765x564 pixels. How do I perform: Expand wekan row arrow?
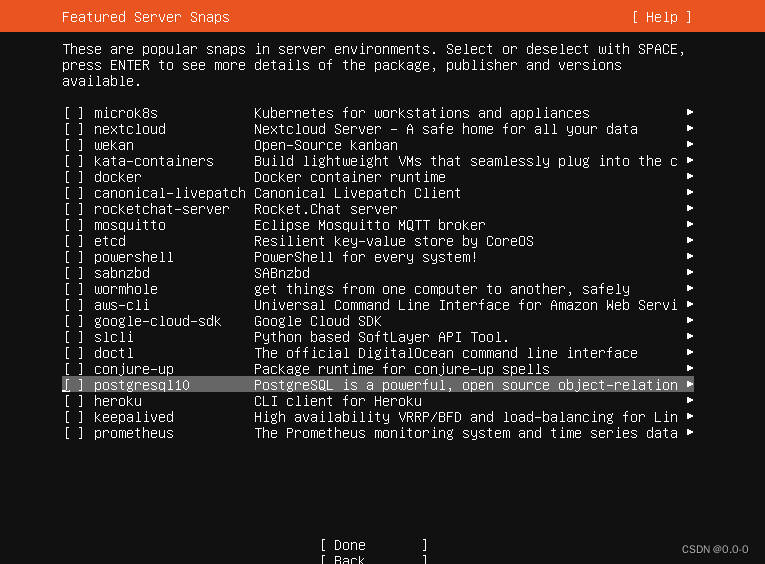[690, 144]
